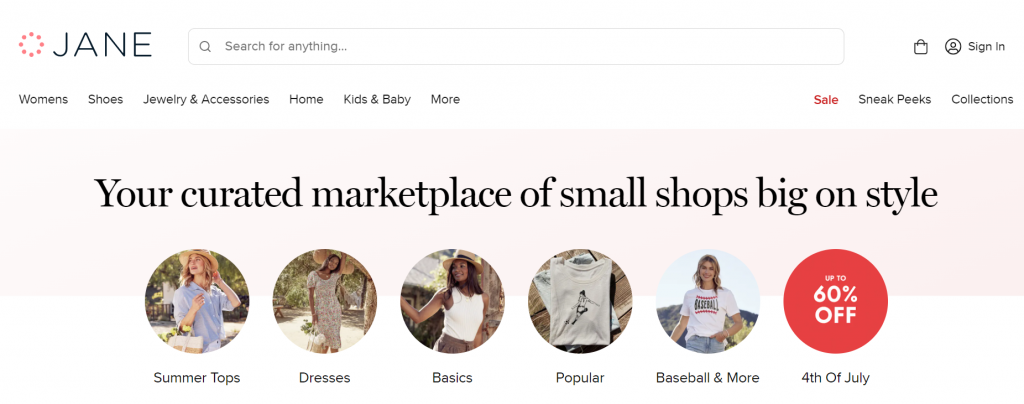The image size is (1024, 404).
Task: Open Dresses category image
Action: pyautogui.click(x=325, y=301)
